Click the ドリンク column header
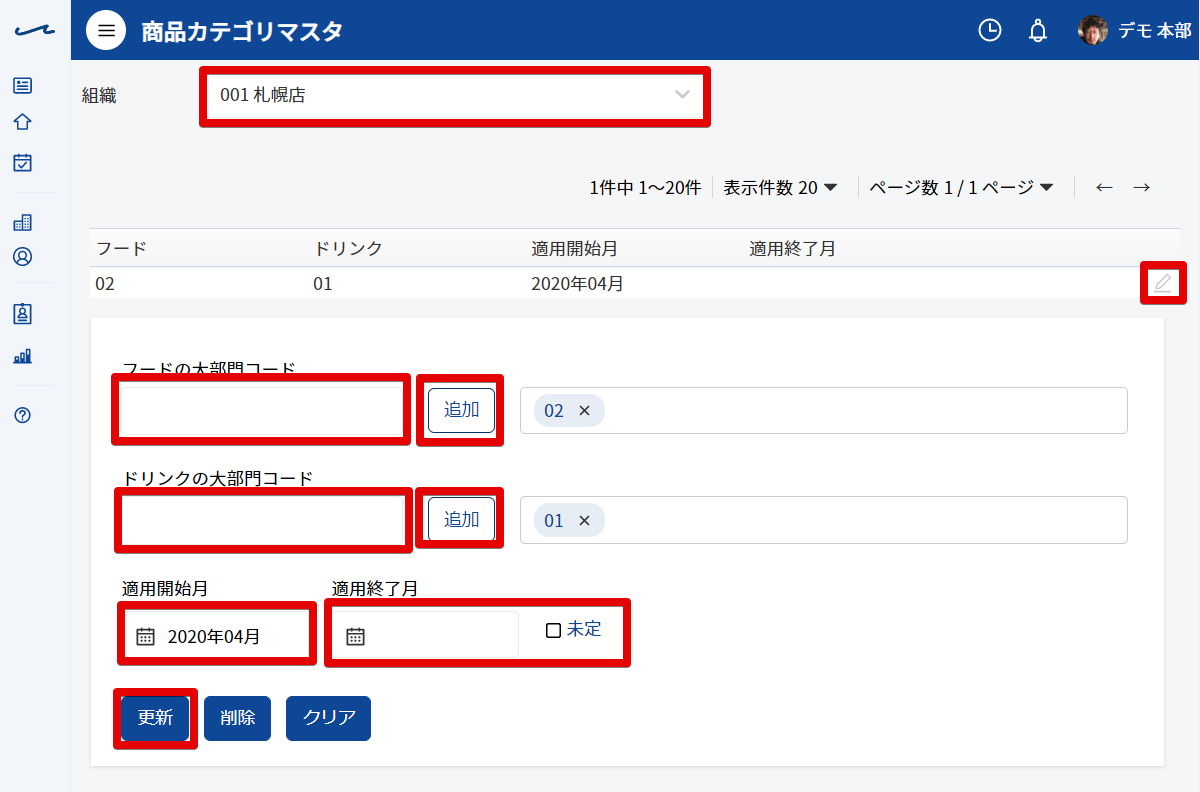This screenshot has height=792, width=1200. (348, 248)
